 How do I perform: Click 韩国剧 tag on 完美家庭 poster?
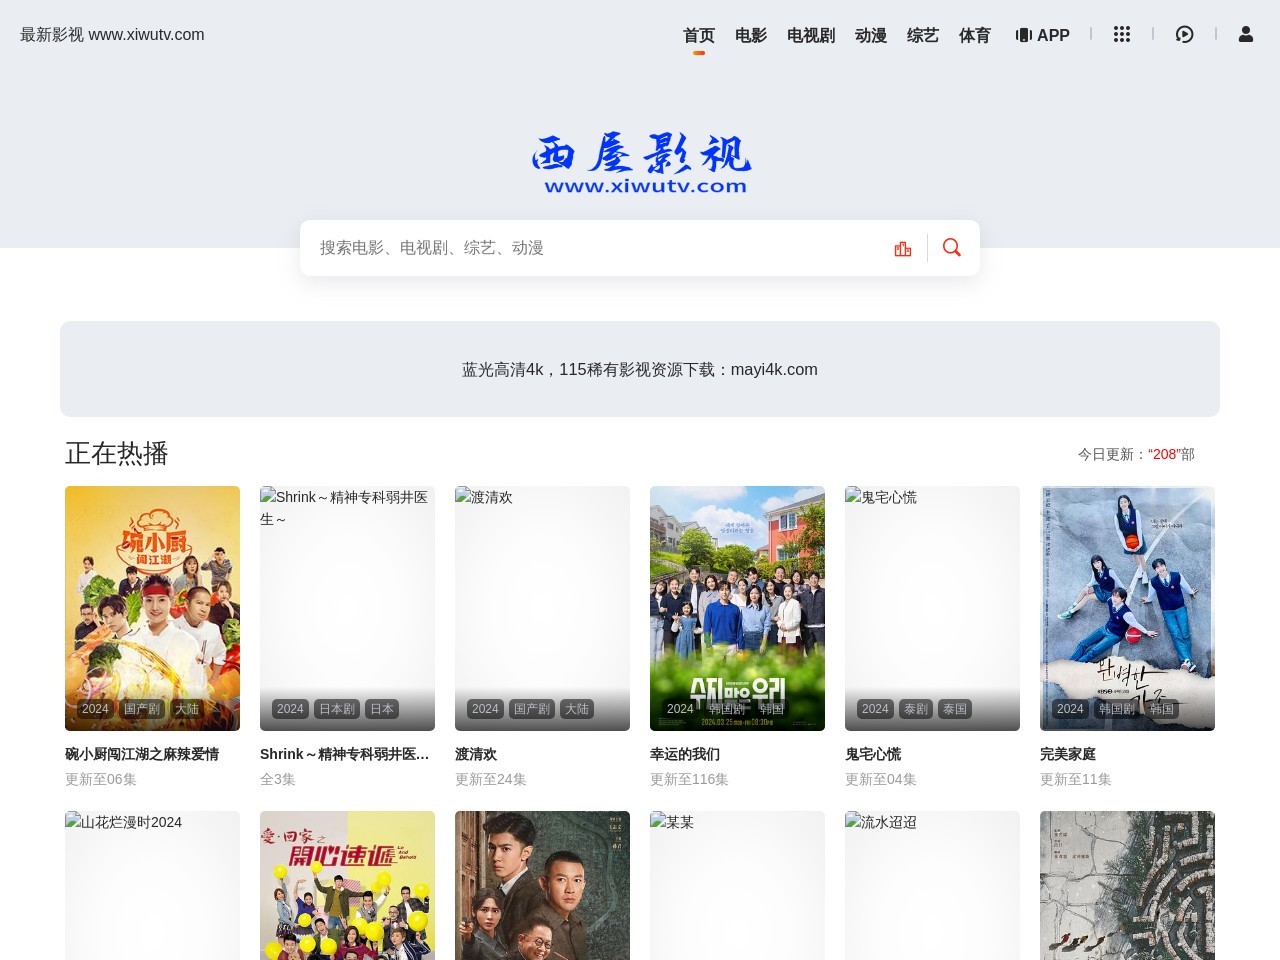coord(1117,709)
